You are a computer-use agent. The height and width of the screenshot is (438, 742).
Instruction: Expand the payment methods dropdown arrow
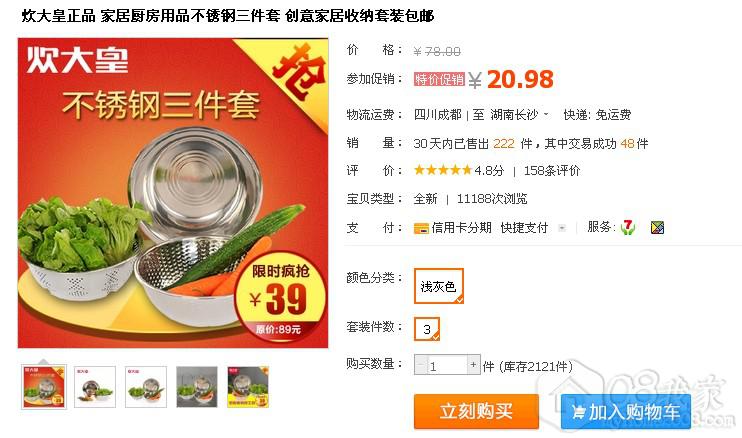coord(562,228)
